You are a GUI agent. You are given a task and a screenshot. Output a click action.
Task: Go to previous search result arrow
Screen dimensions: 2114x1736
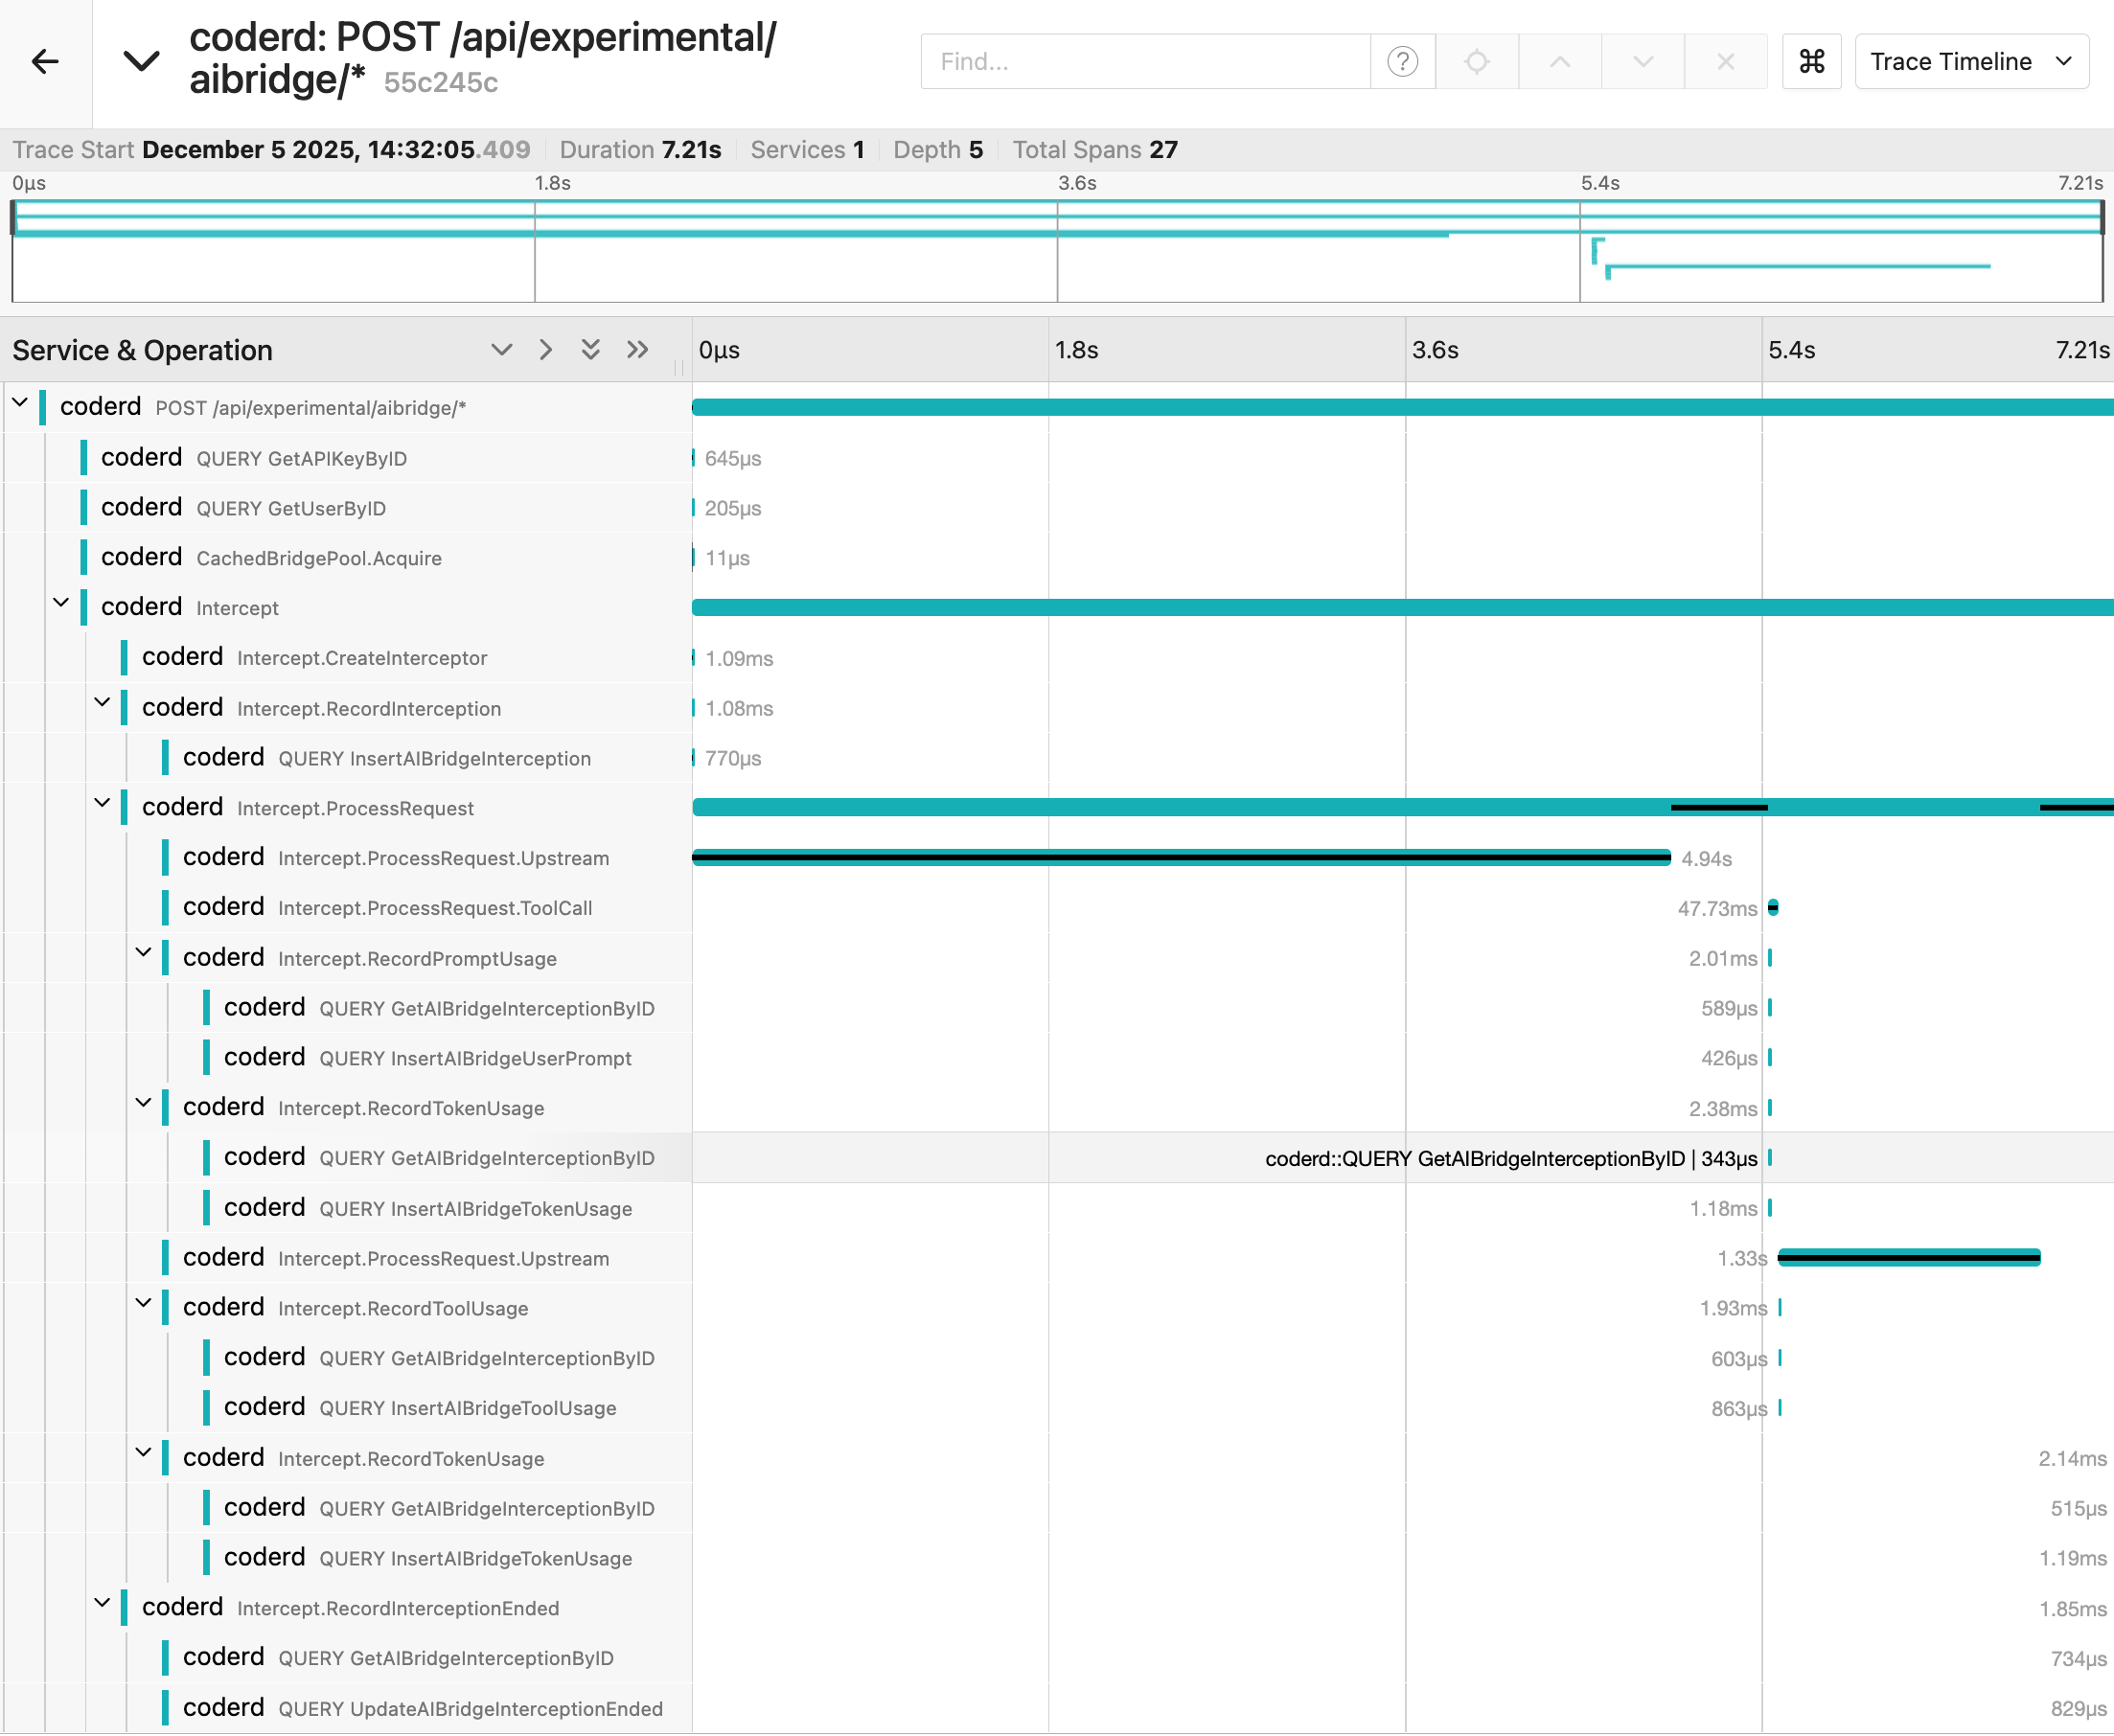pyautogui.click(x=1559, y=62)
